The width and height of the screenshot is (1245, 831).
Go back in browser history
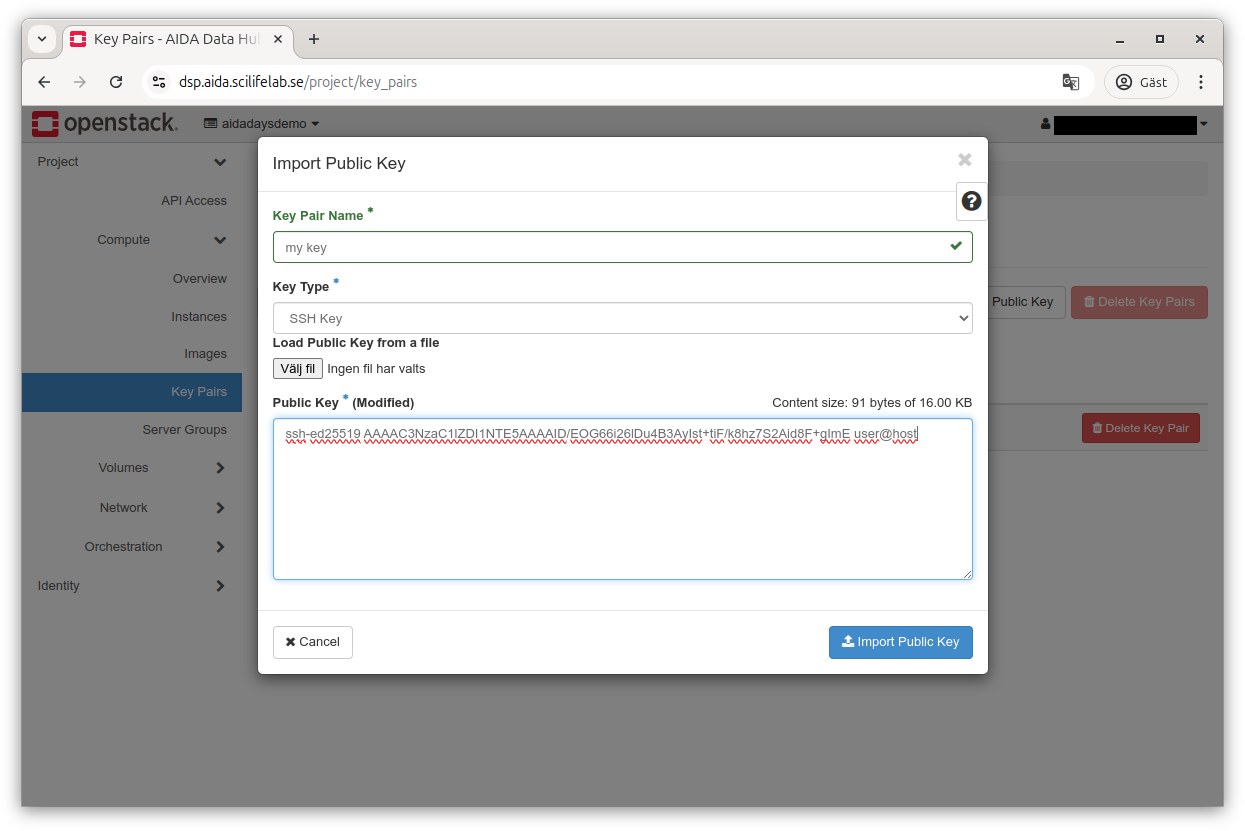click(x=44, y=82)
